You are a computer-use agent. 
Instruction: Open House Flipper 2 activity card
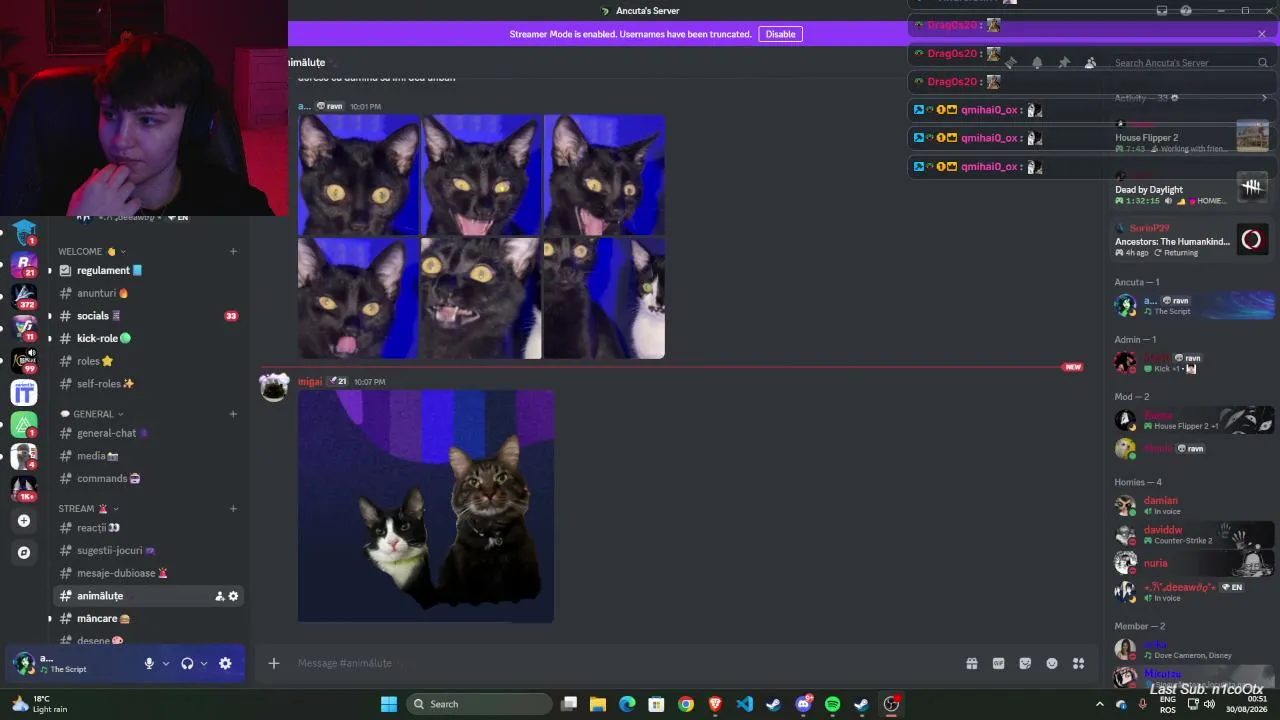(1192, 137)
